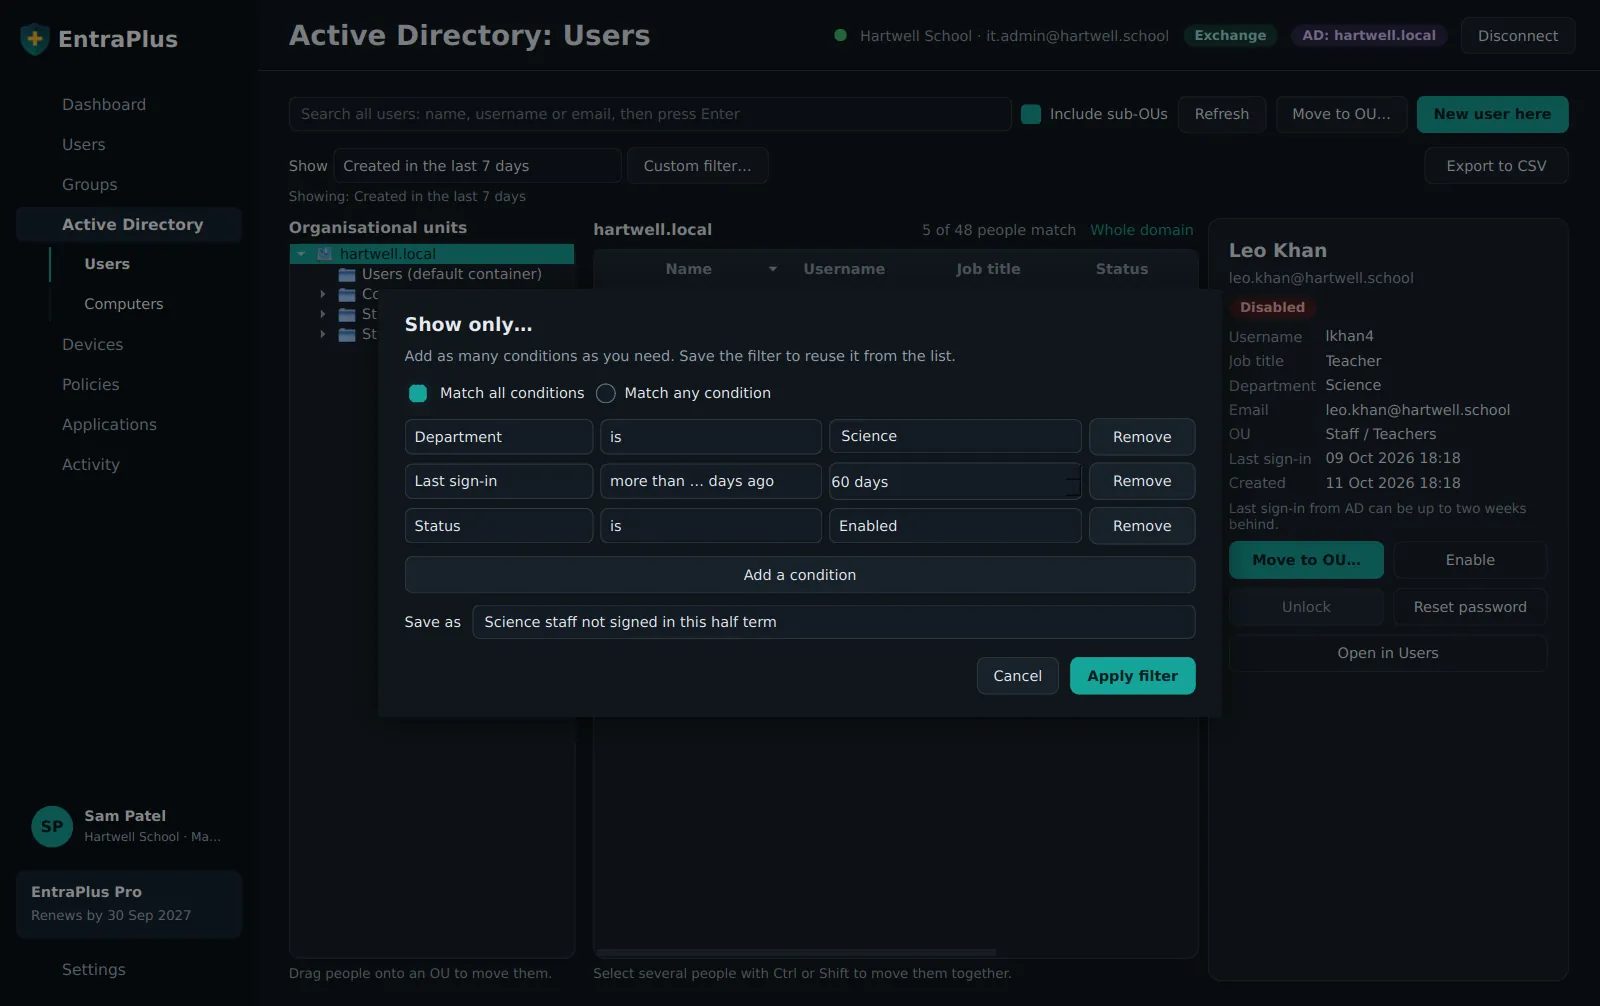
Task: Remove the Status condition row
Action: [1142, 526]
